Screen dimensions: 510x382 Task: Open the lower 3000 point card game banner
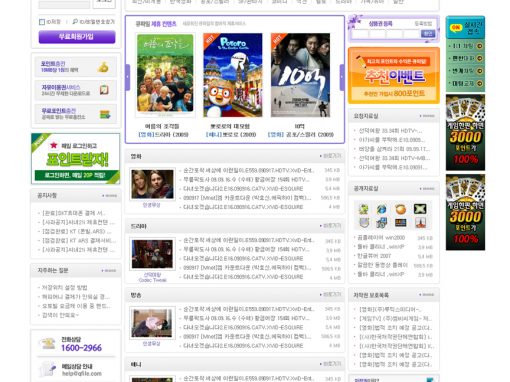click(x=465, y=212)
